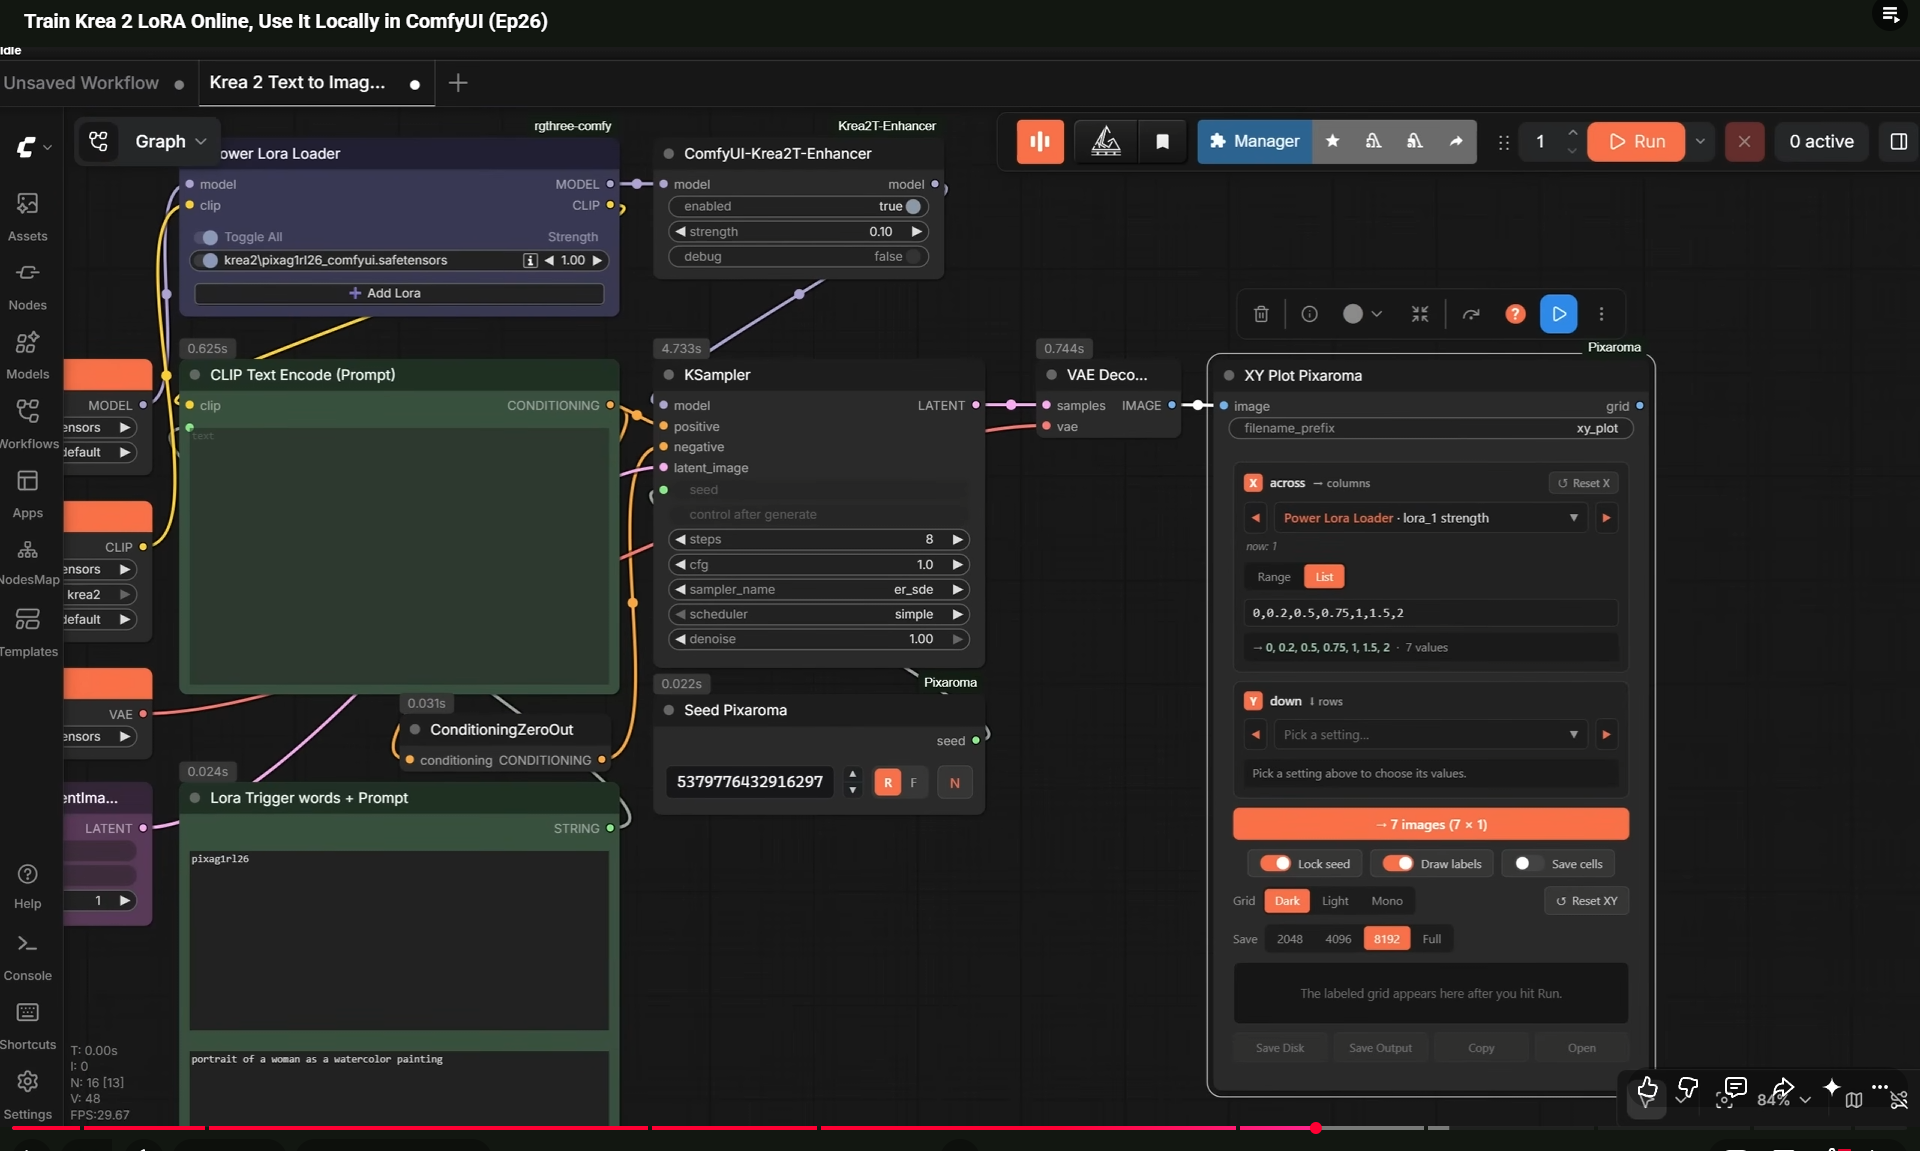Image resolution: width=1920 pixels, height=1151 pixels.
Task: Switch the Toggle All lora switch
Action: [x=206, y=237]
